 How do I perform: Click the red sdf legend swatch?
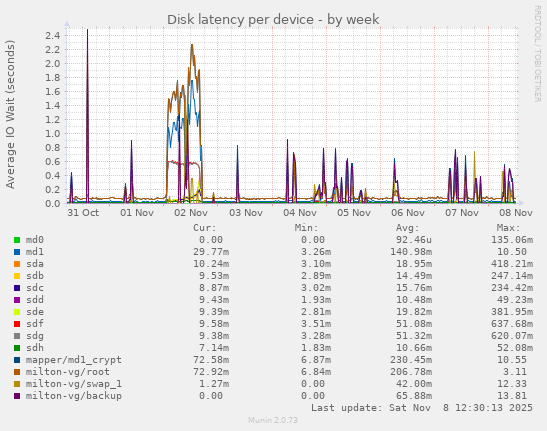[x=17, y=324]
